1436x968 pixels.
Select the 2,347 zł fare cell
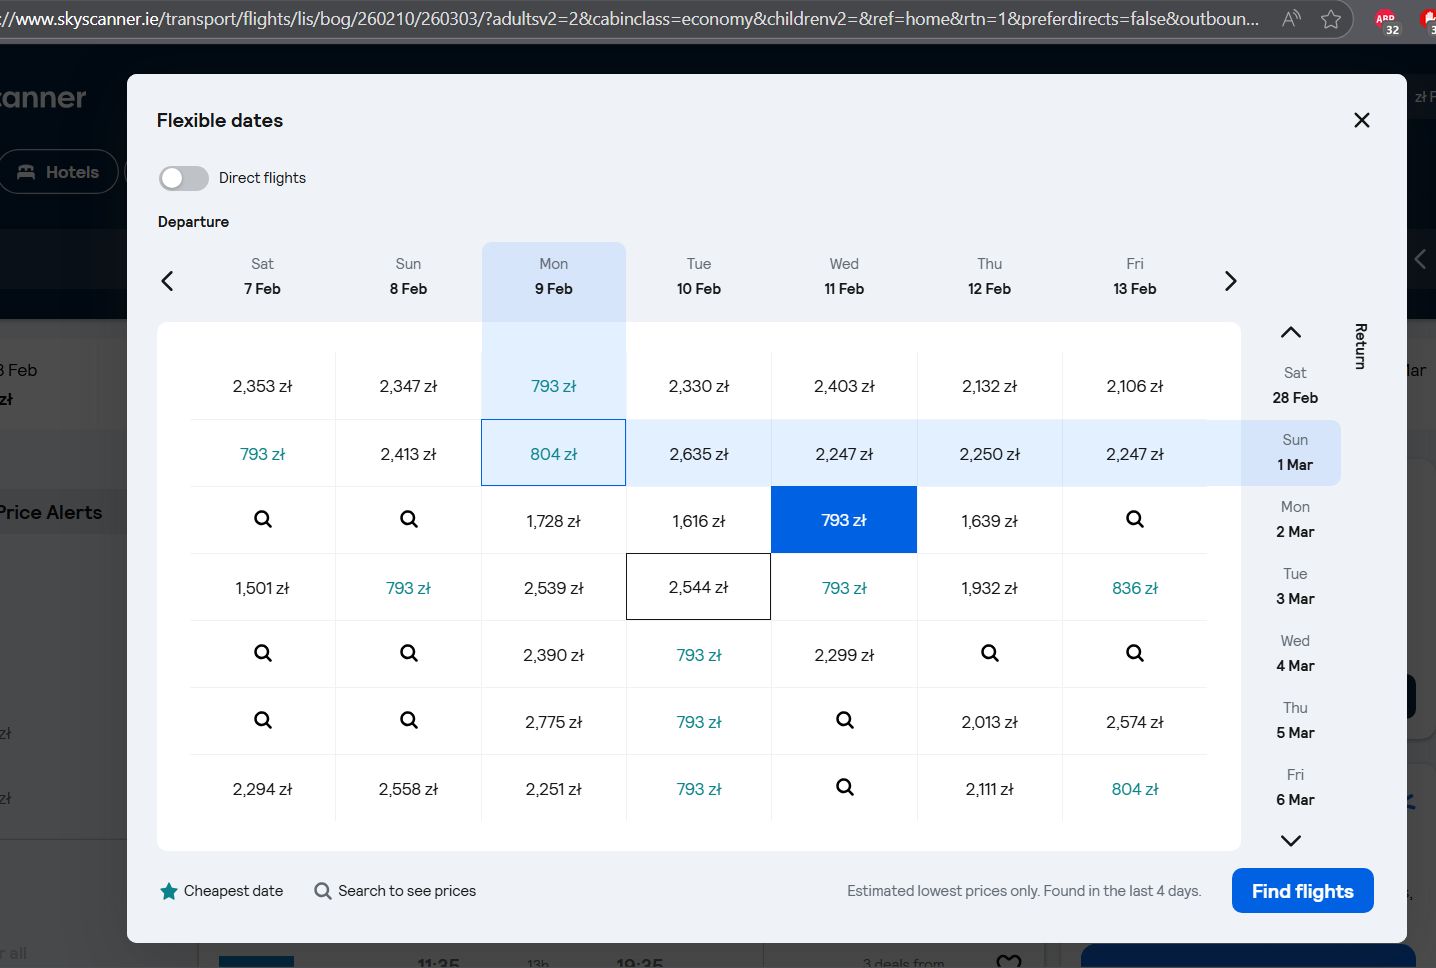(x=409, y=386)
